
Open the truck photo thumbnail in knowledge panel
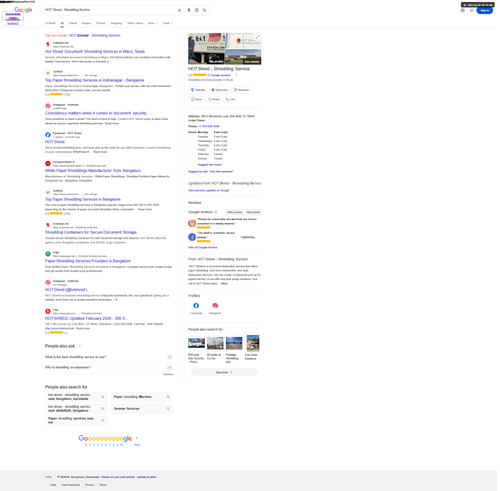point(207,49)
